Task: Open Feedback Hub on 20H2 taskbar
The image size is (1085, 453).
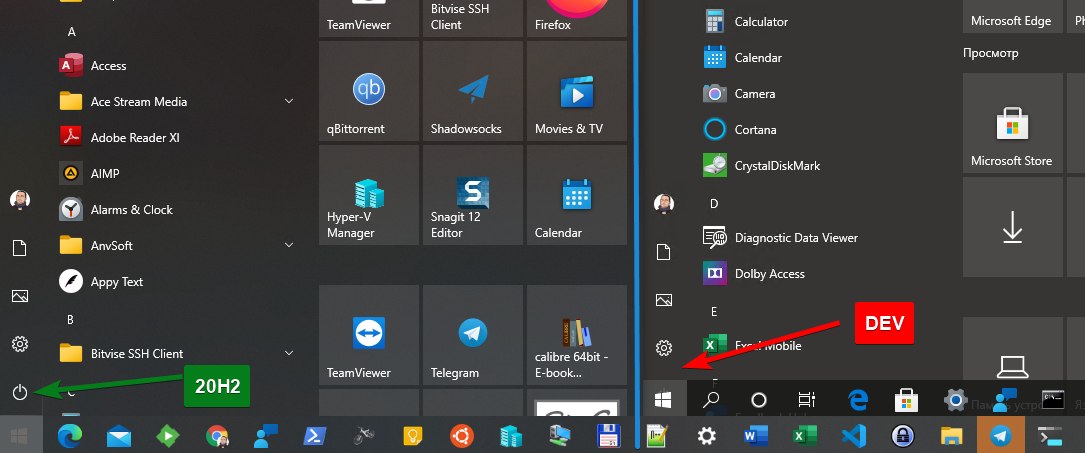Action: point(264,435)
